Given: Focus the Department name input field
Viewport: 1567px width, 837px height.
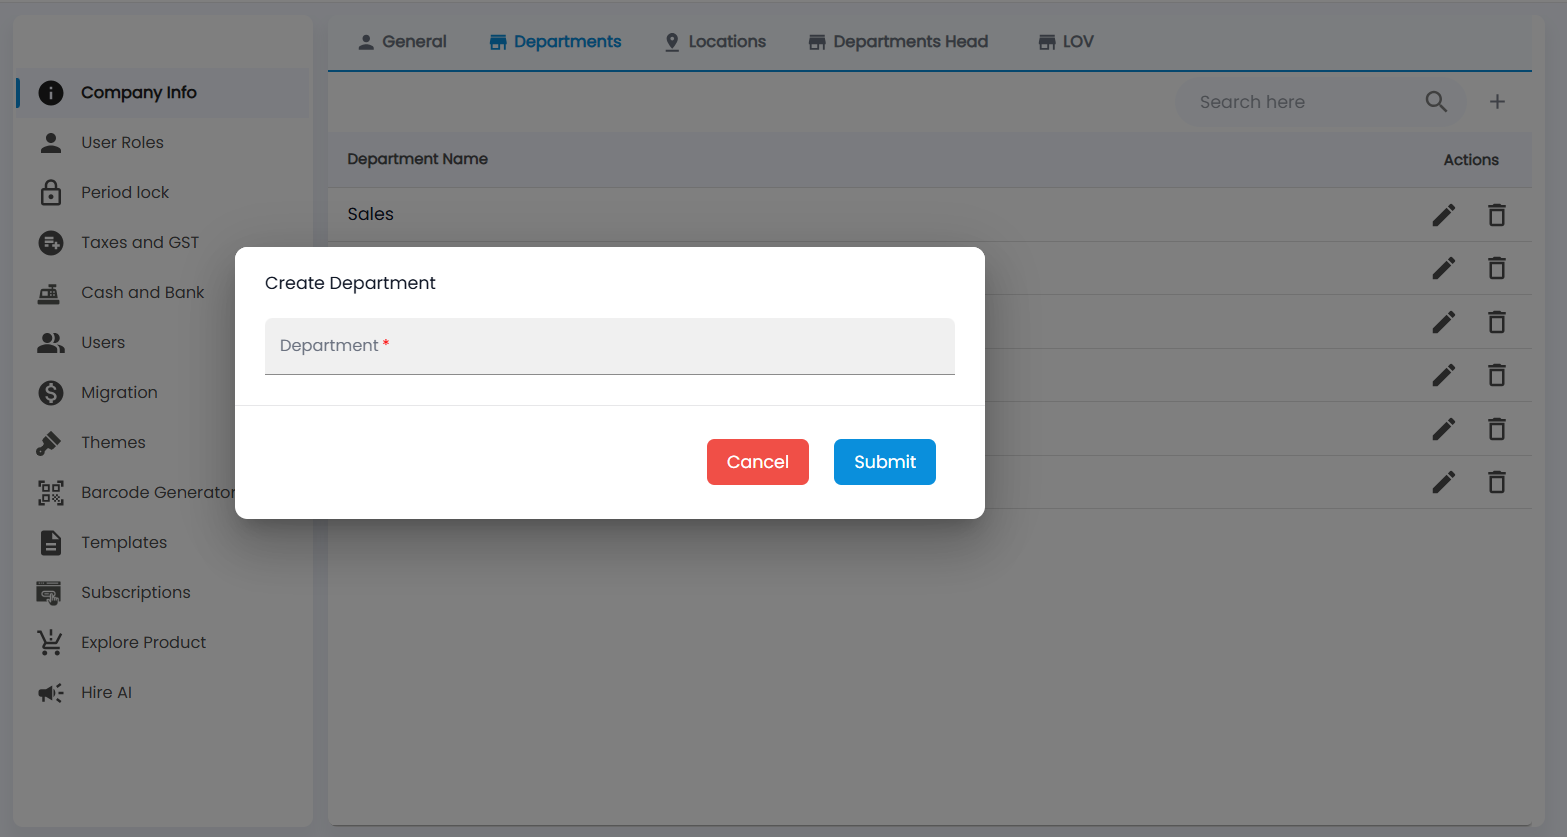Looking at the screenshot, I should tap(610, 346).
